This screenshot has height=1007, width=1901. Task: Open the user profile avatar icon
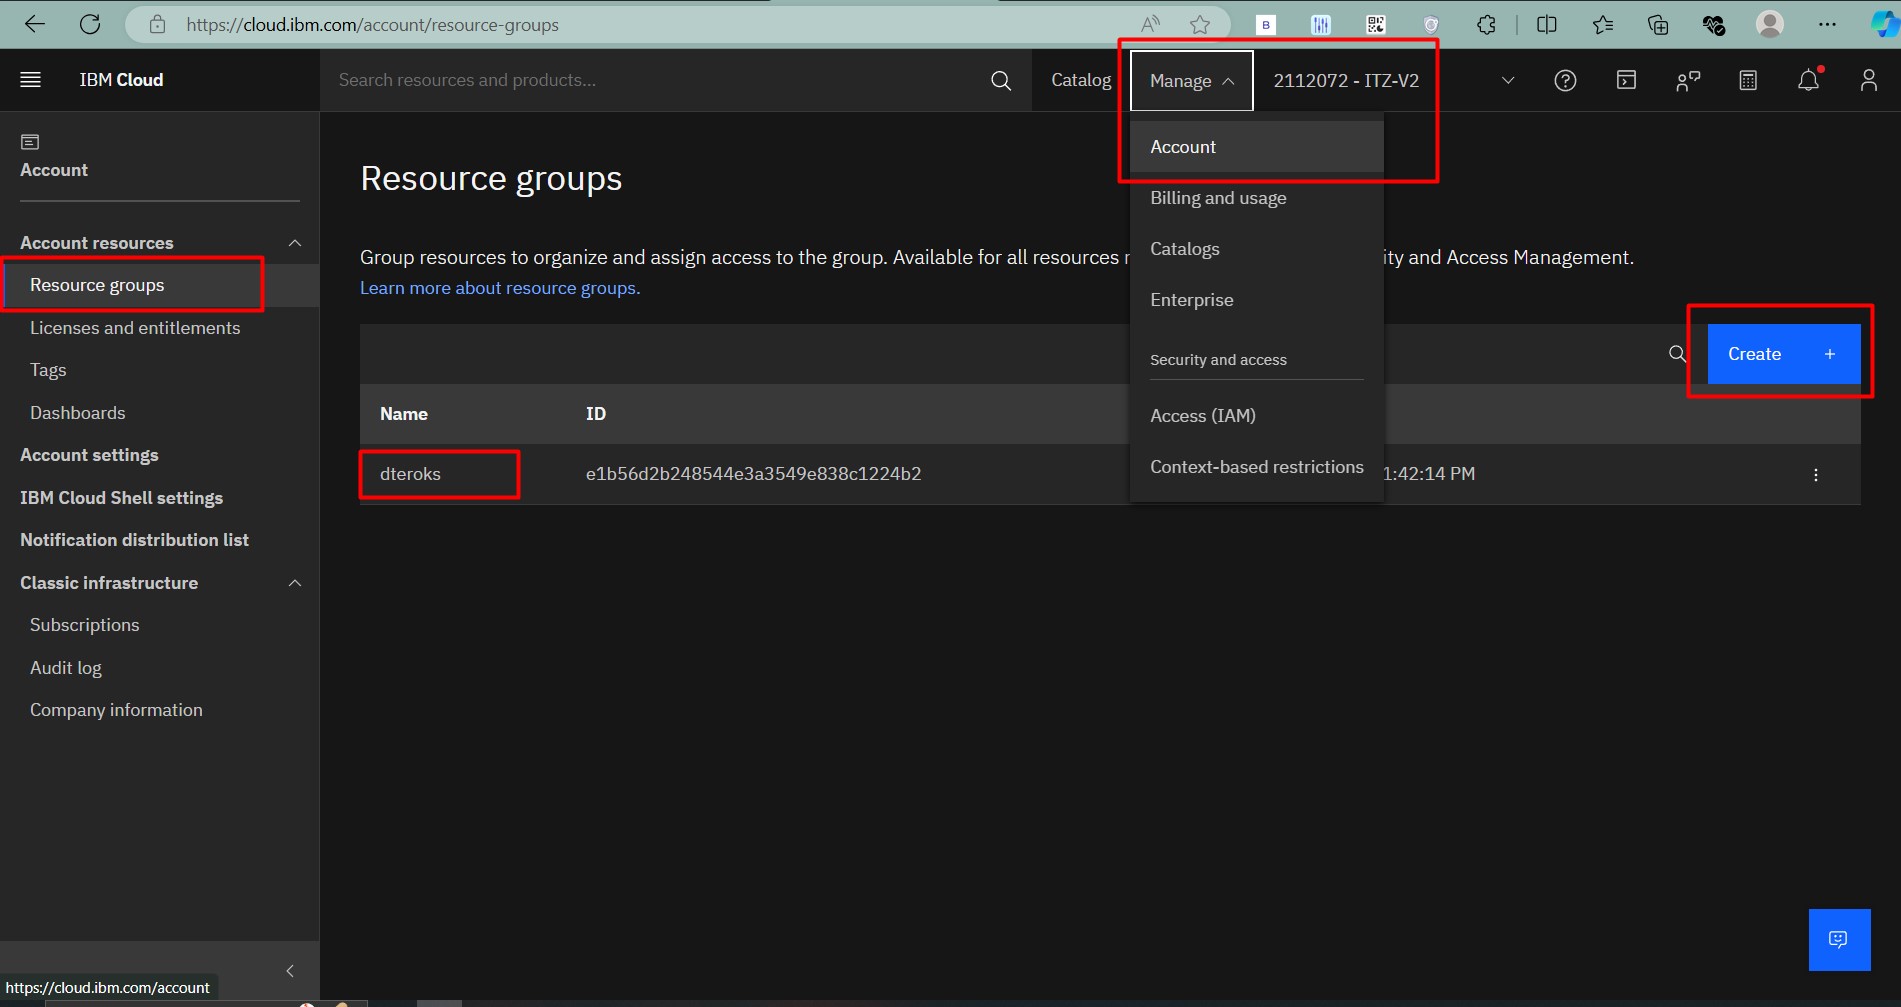[x=1868, y=80]
